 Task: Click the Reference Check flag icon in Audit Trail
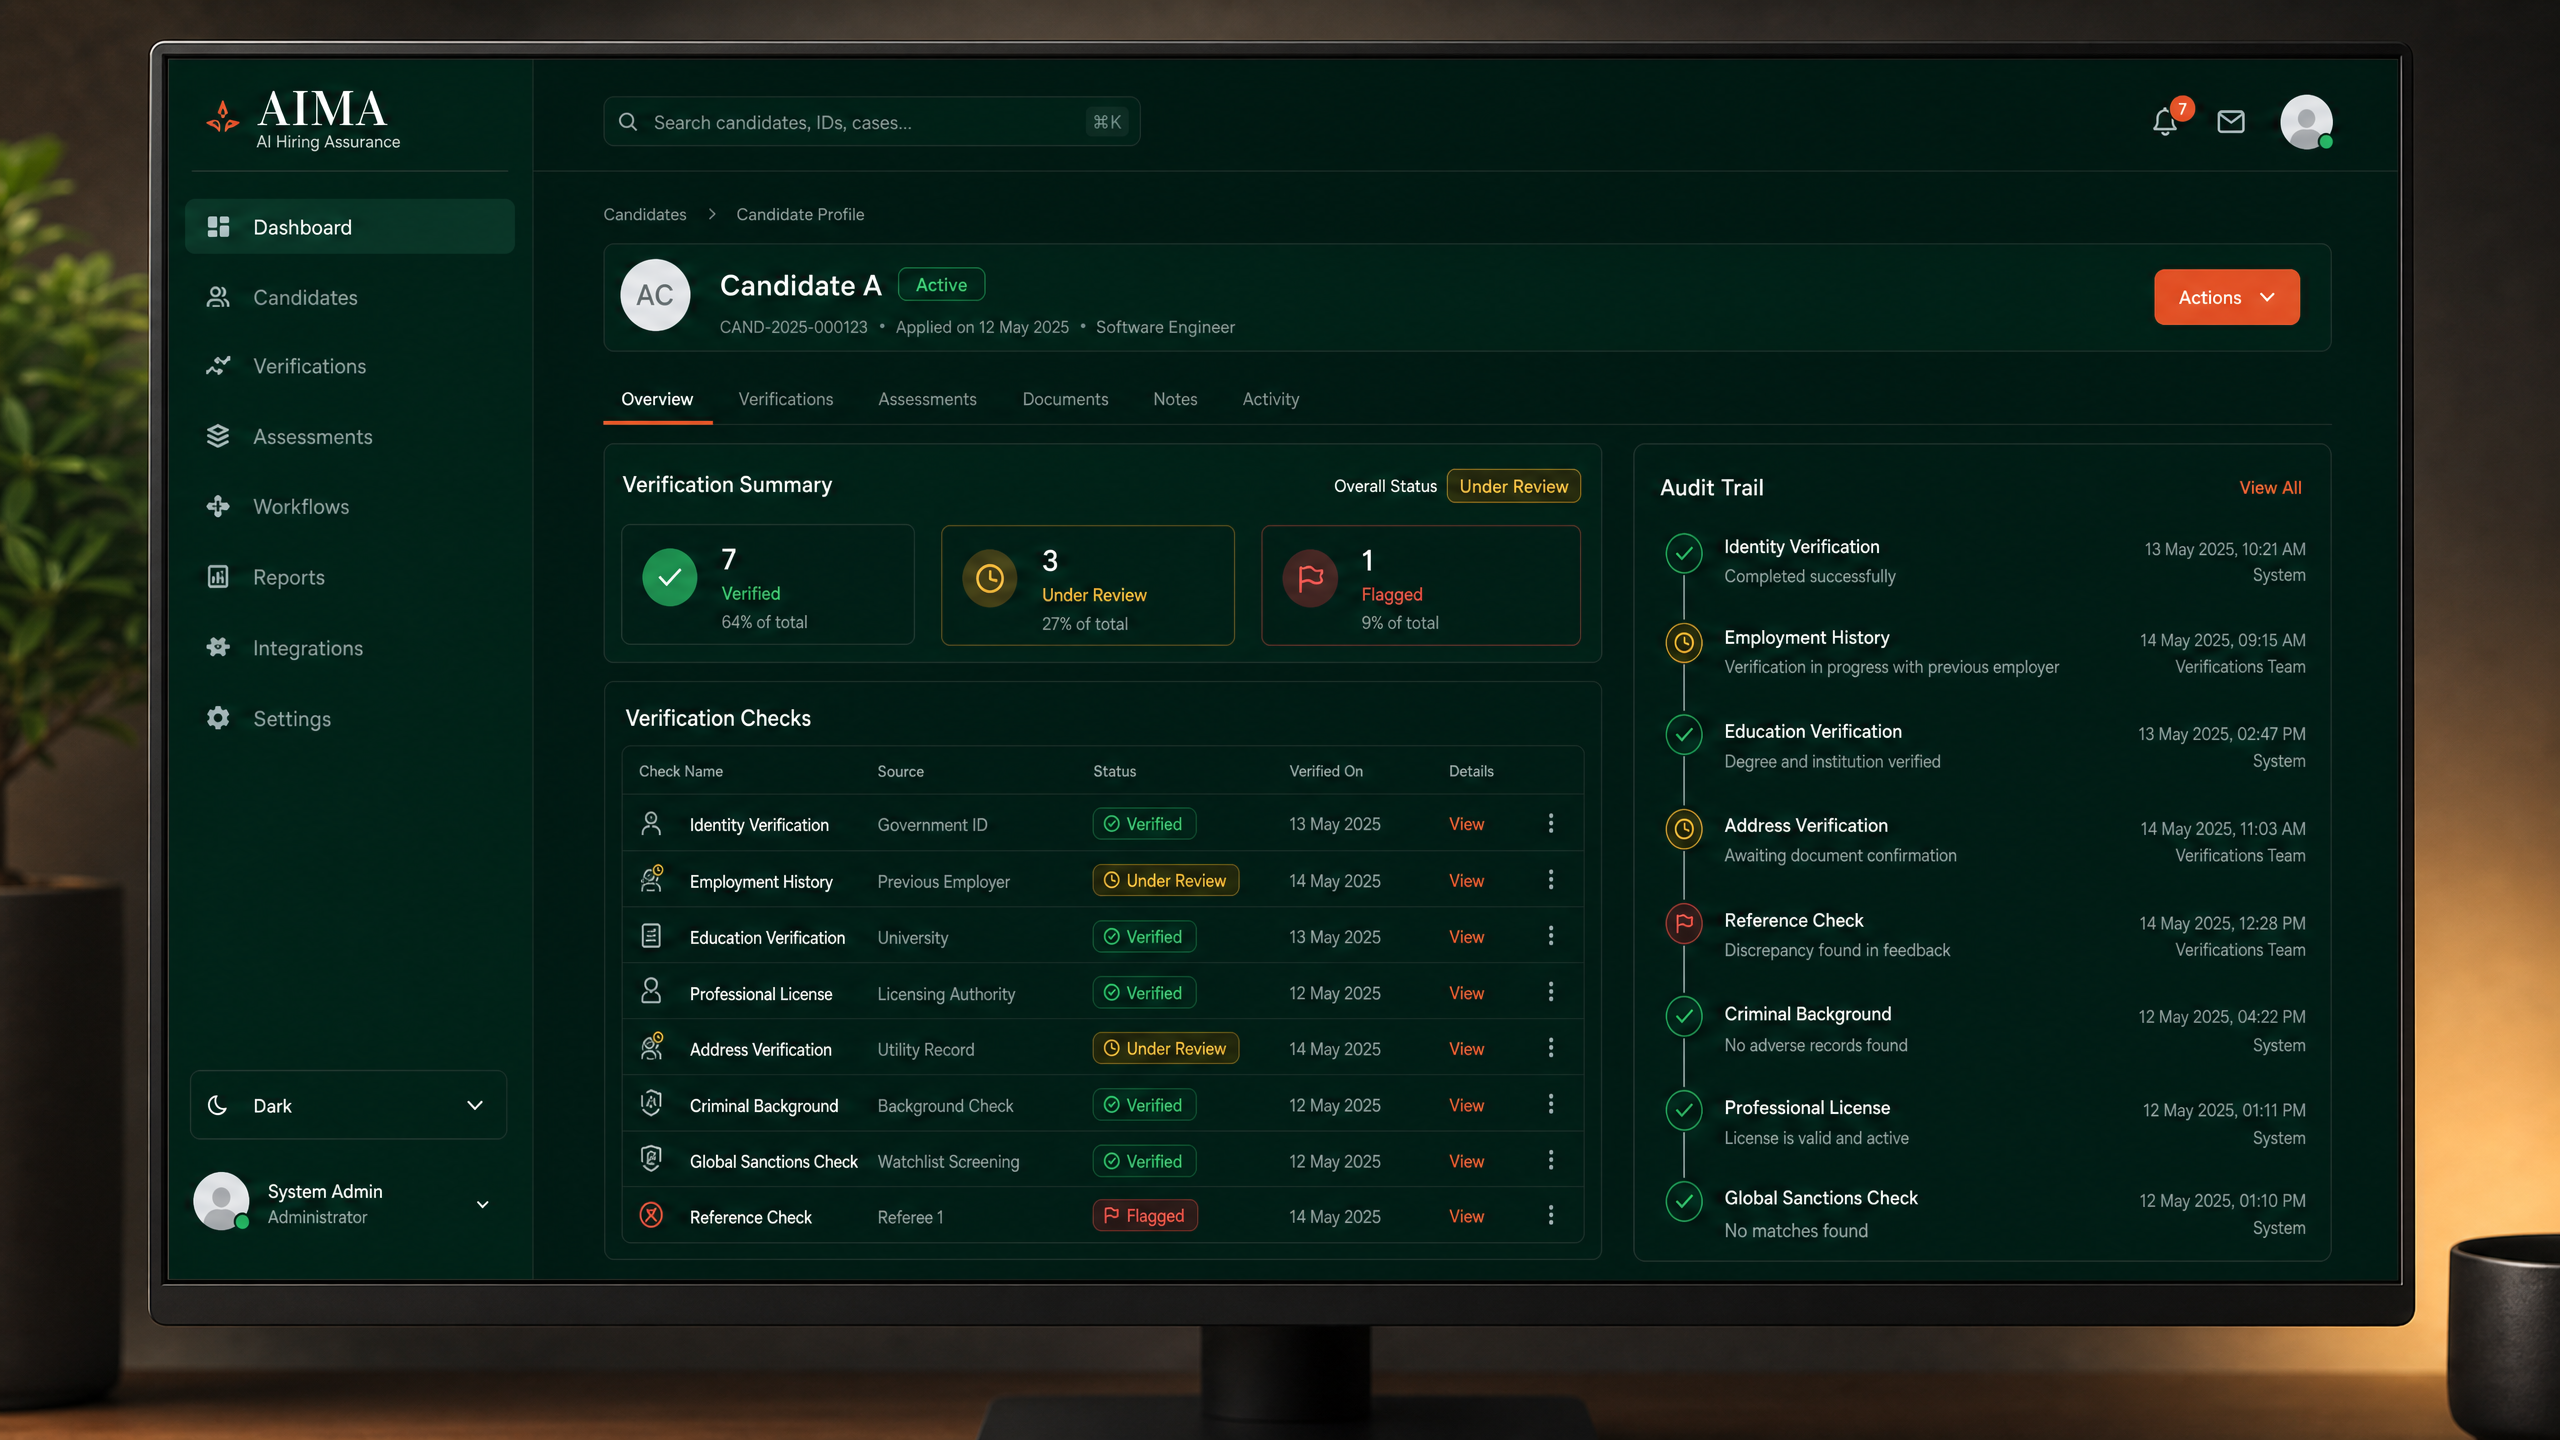(1684, 922)
